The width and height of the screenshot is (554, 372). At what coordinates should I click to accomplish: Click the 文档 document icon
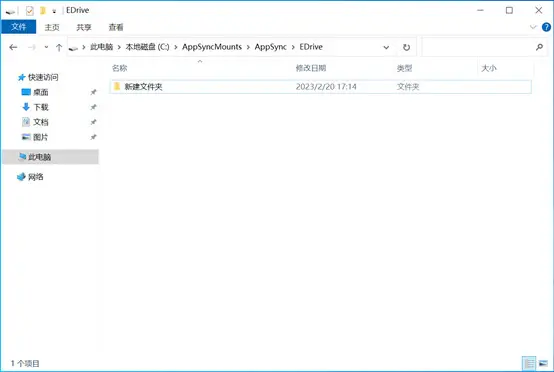point(26,122)
